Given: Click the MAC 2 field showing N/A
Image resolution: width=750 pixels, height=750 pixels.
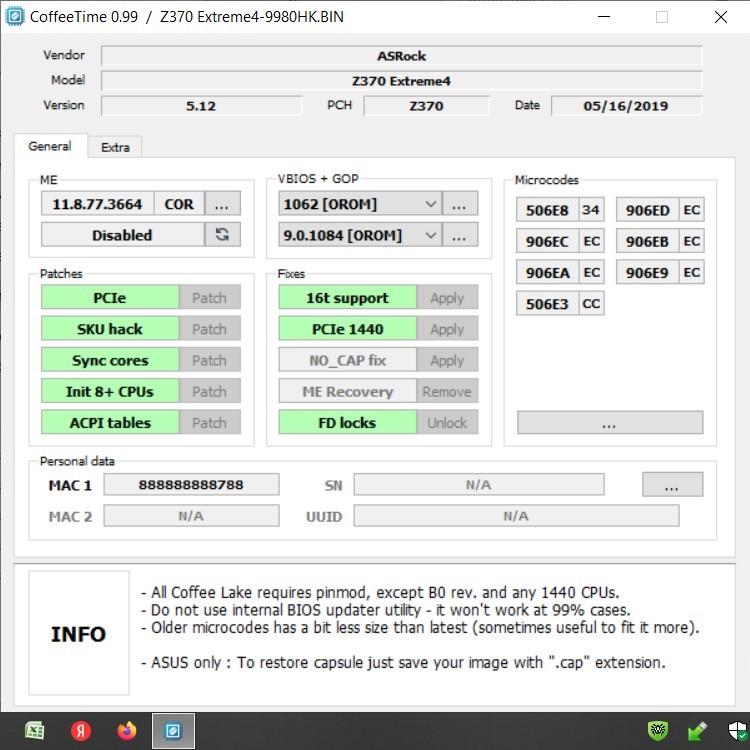Looking at the screenshot, I should (191, 516).
